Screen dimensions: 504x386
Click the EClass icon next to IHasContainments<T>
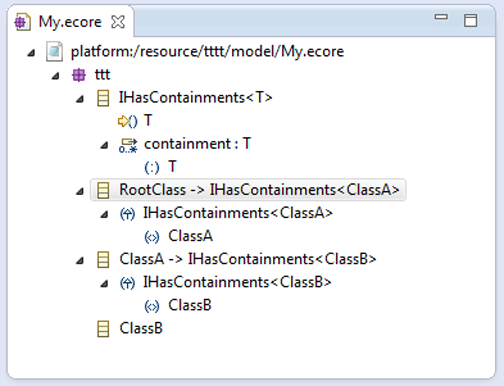point(103,98)
